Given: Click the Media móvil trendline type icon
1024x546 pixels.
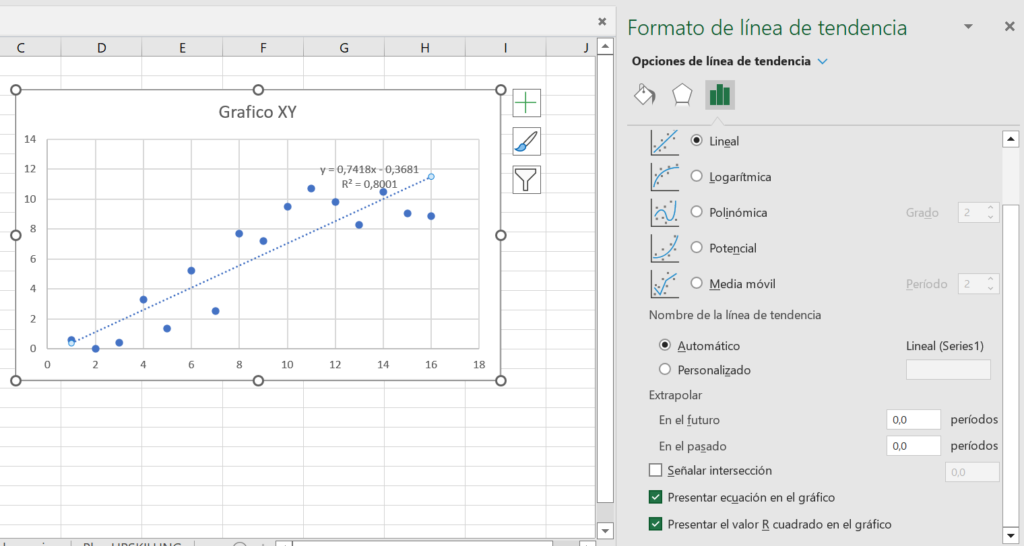Looking at the screenshot, I should pyautogui.click(x=664, y=284).
